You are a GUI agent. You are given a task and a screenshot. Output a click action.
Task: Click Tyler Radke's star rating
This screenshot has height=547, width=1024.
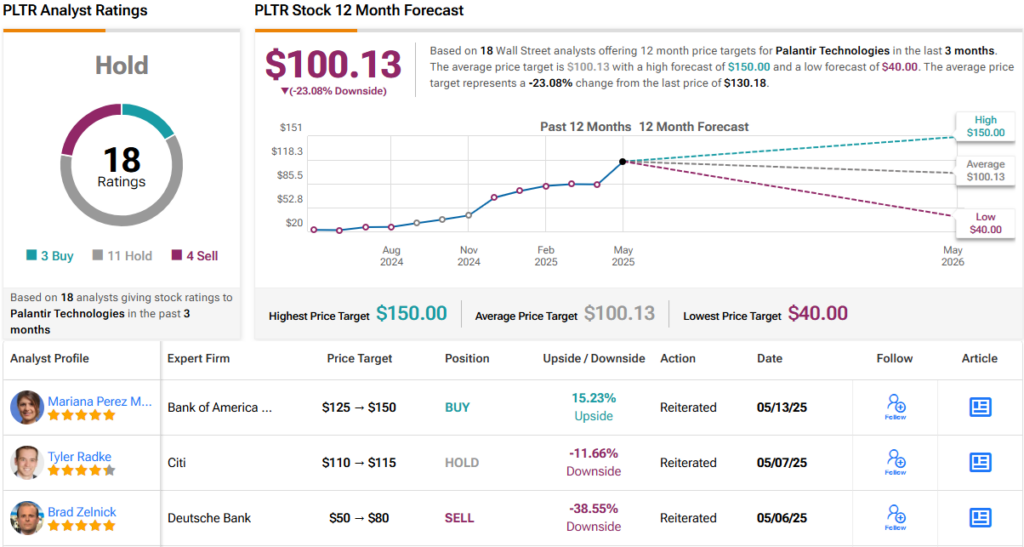point(81,471)
